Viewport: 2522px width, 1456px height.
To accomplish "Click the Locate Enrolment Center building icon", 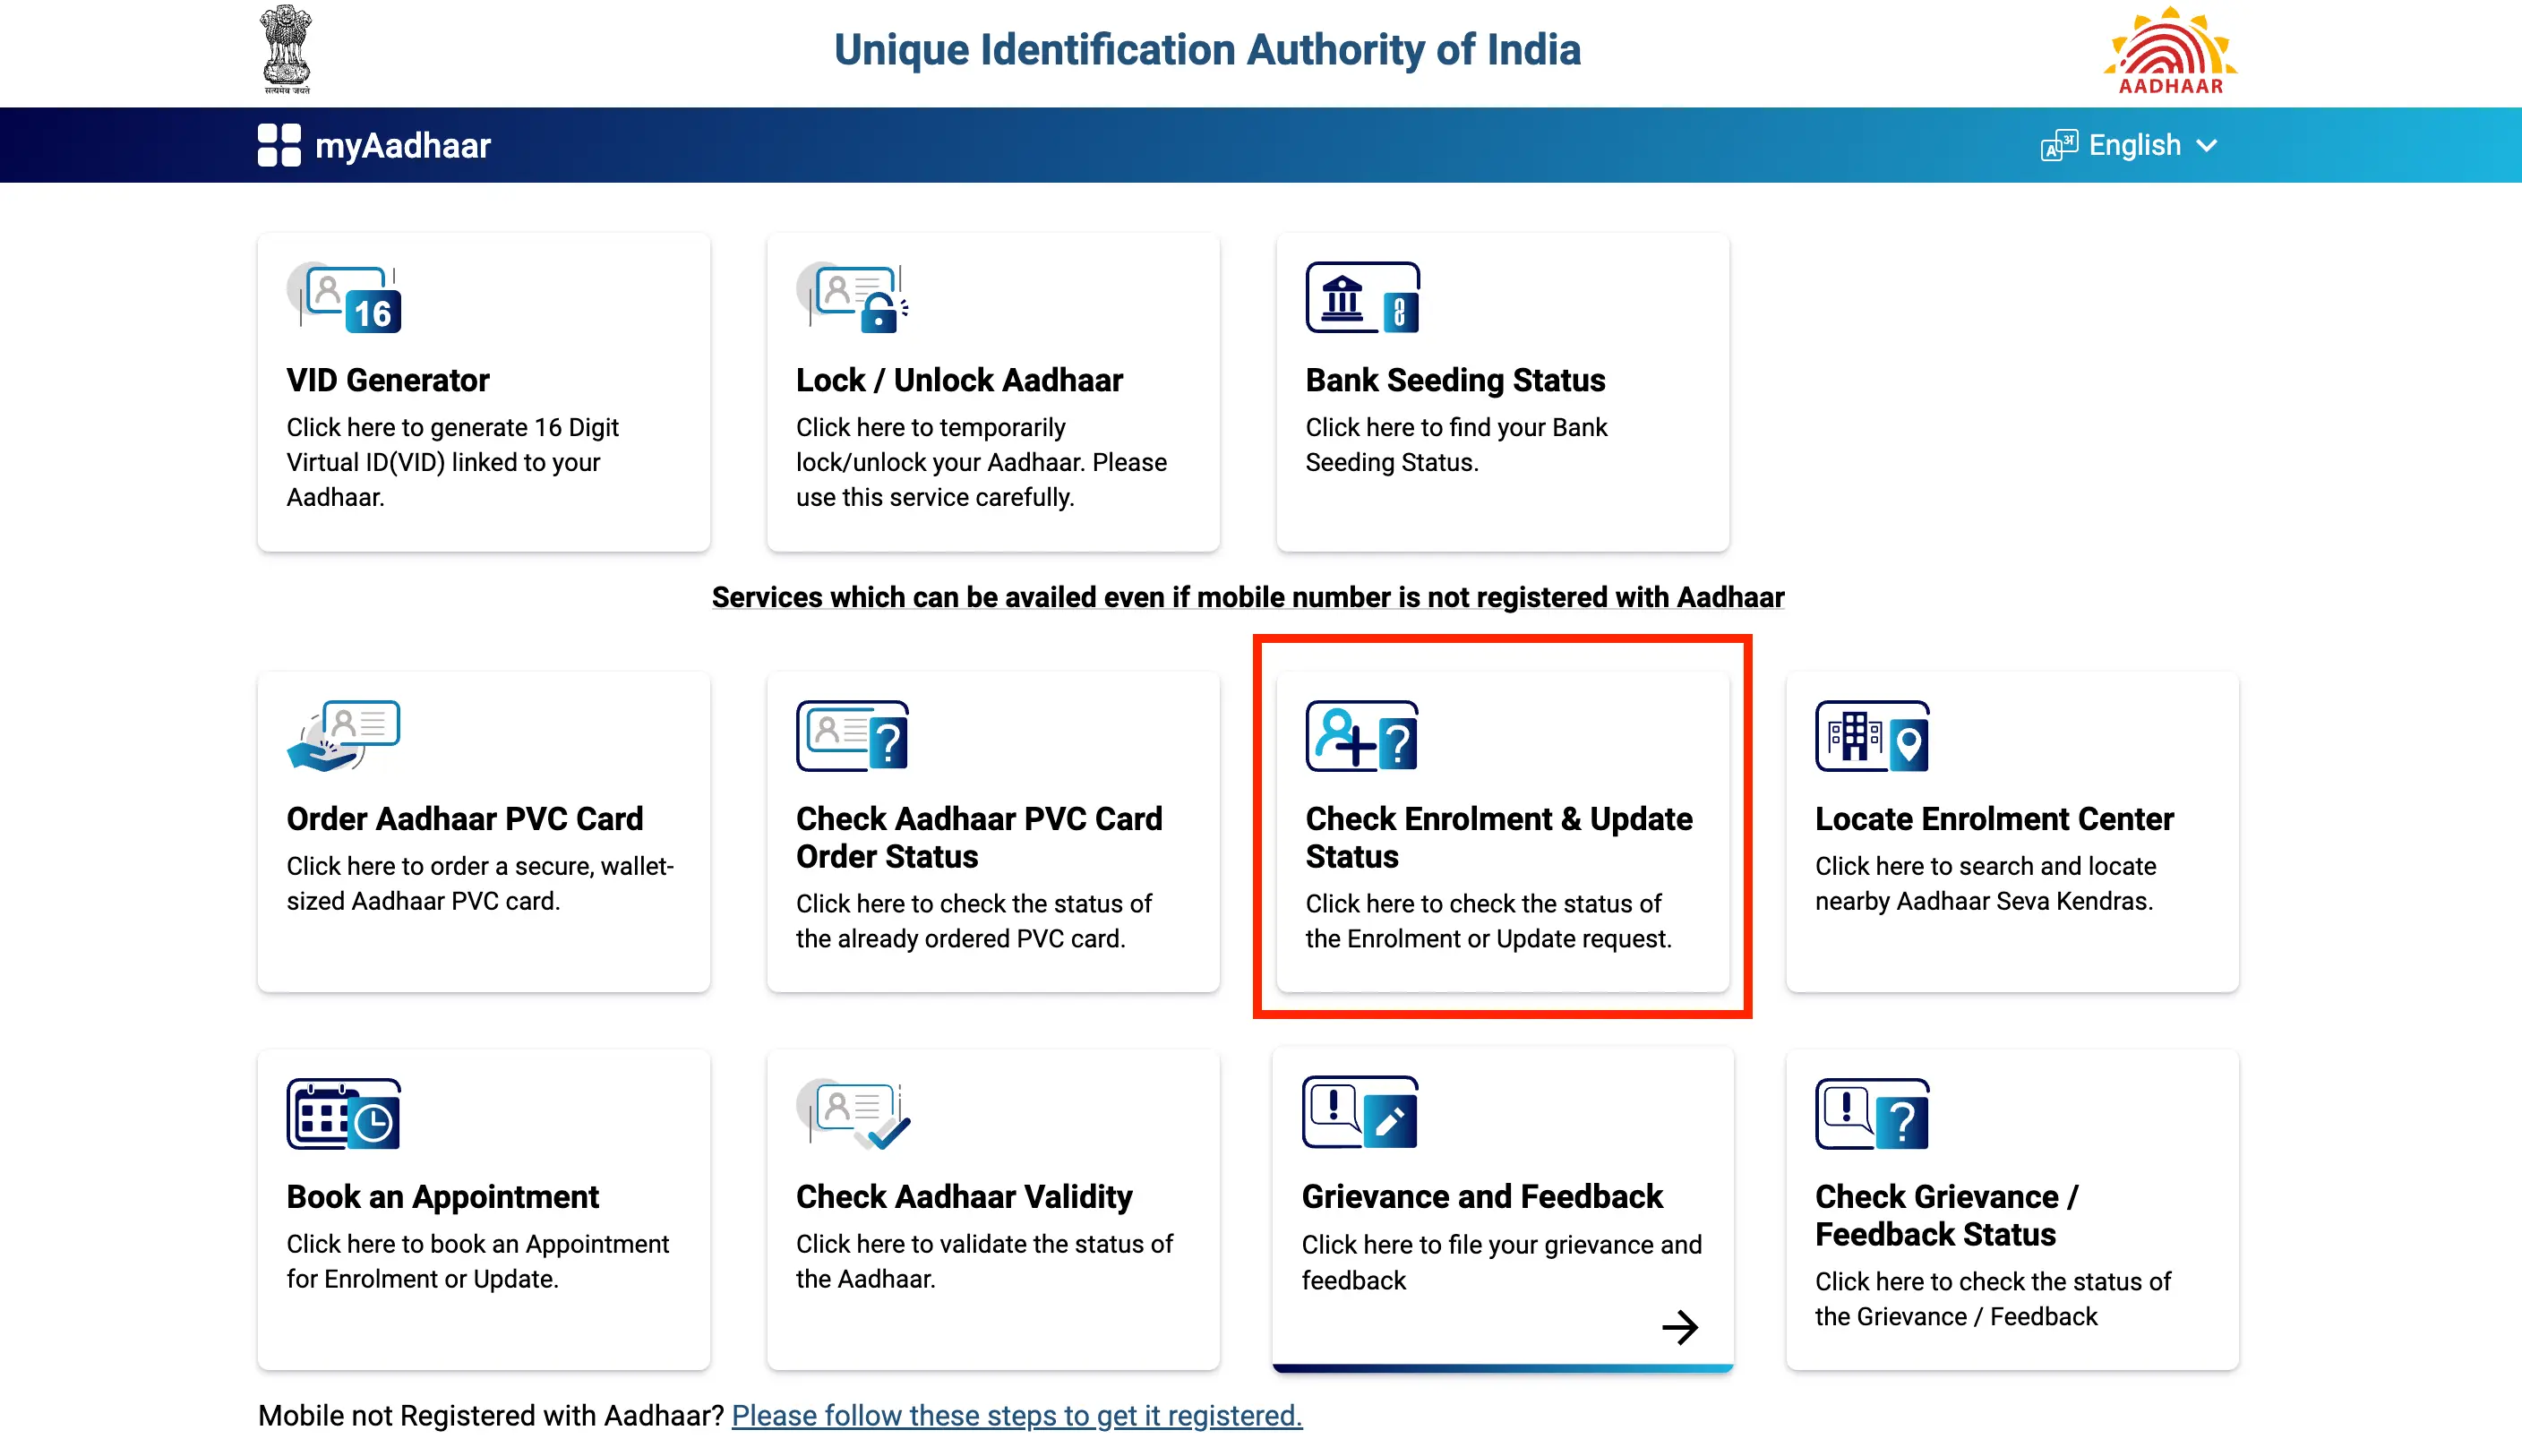I will 1855,736.
